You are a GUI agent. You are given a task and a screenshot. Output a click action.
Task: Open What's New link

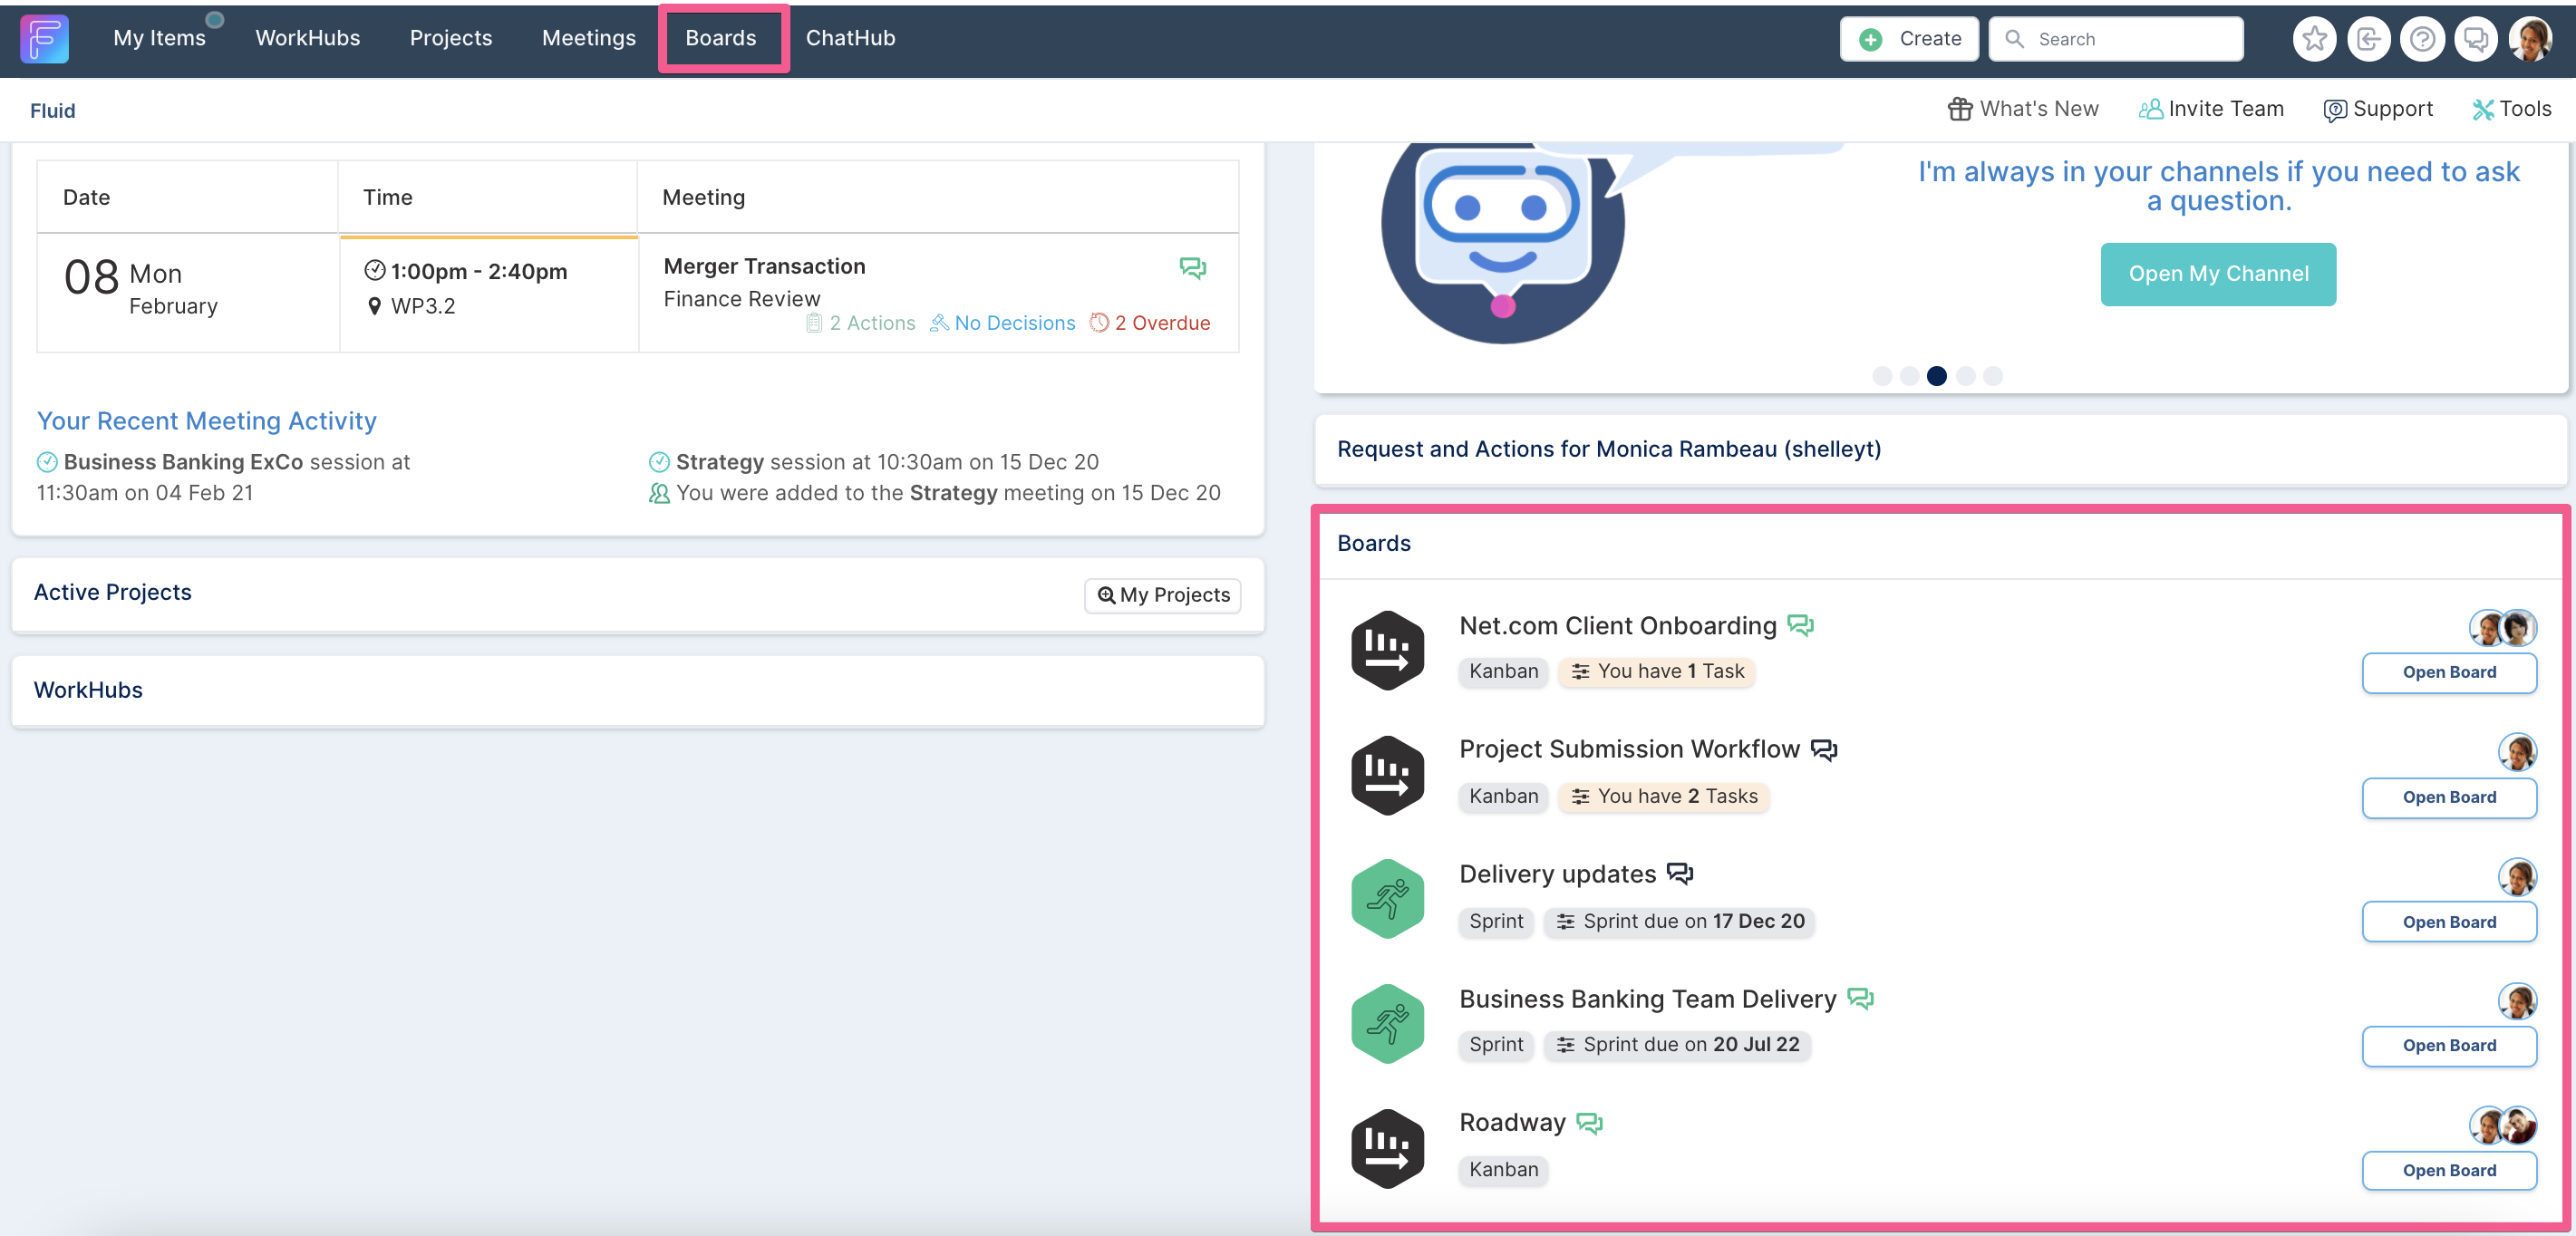pos(2023,109)
